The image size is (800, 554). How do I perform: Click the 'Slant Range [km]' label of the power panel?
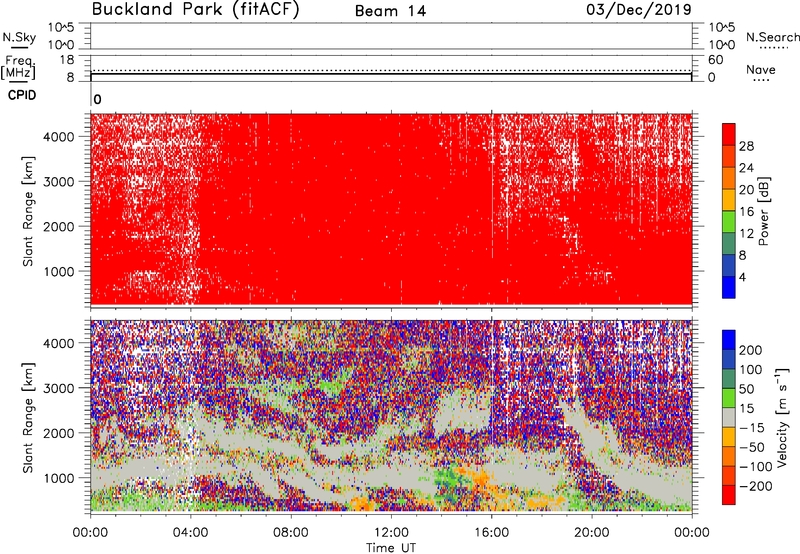28,211
